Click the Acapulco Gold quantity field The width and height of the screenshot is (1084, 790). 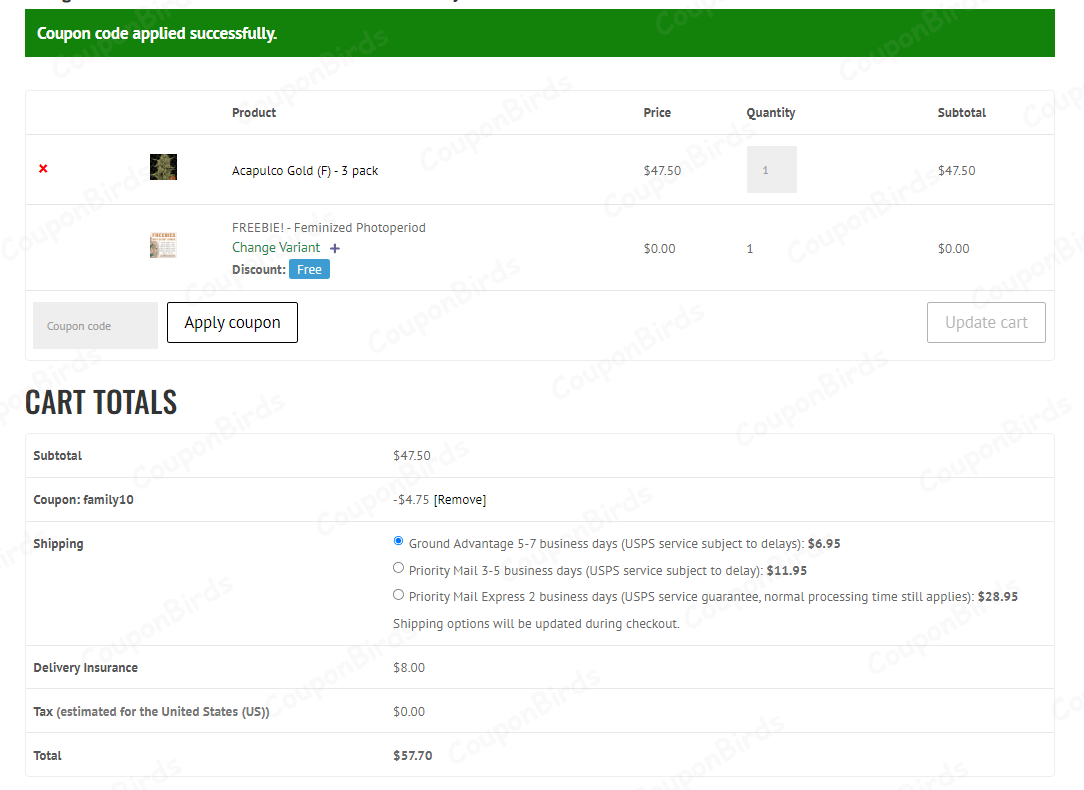click(771, 169)
